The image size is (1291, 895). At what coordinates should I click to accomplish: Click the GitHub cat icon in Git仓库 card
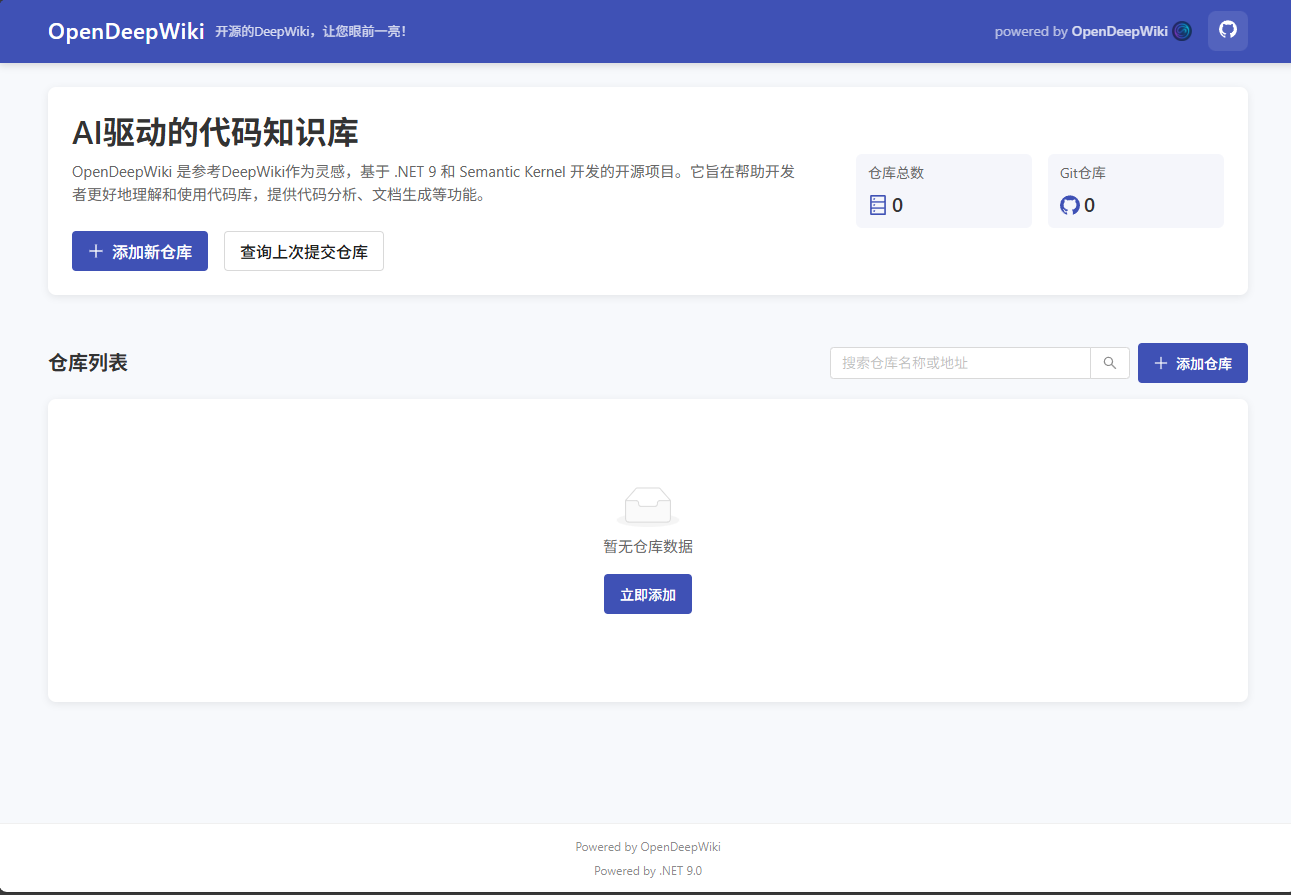(x=1069, y=205)
